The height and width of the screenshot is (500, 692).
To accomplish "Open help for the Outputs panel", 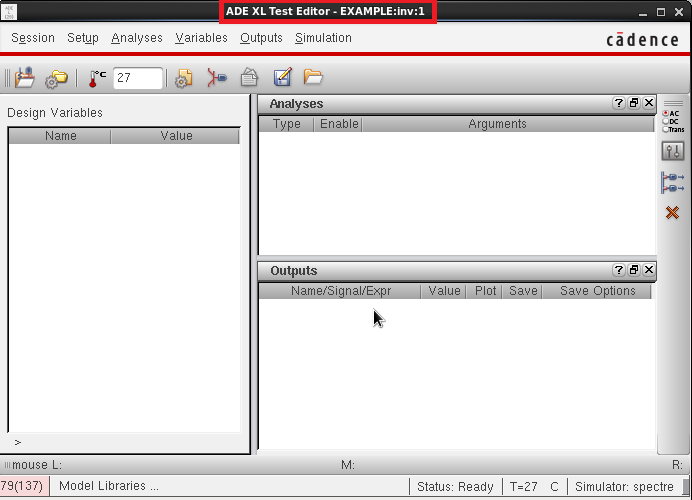I will point(619,270).
